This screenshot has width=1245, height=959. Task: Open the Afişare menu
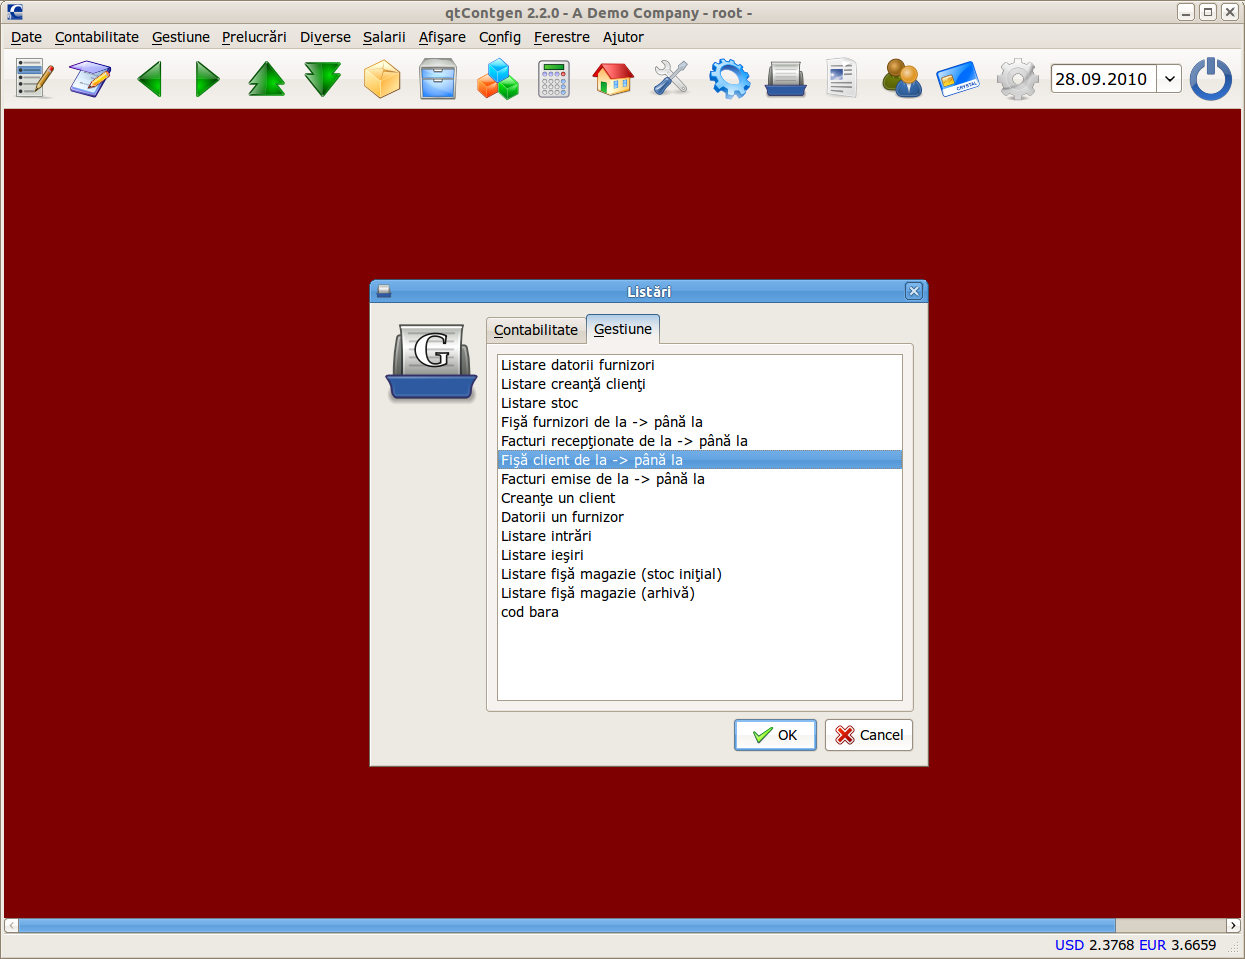[x=442, y=37]
